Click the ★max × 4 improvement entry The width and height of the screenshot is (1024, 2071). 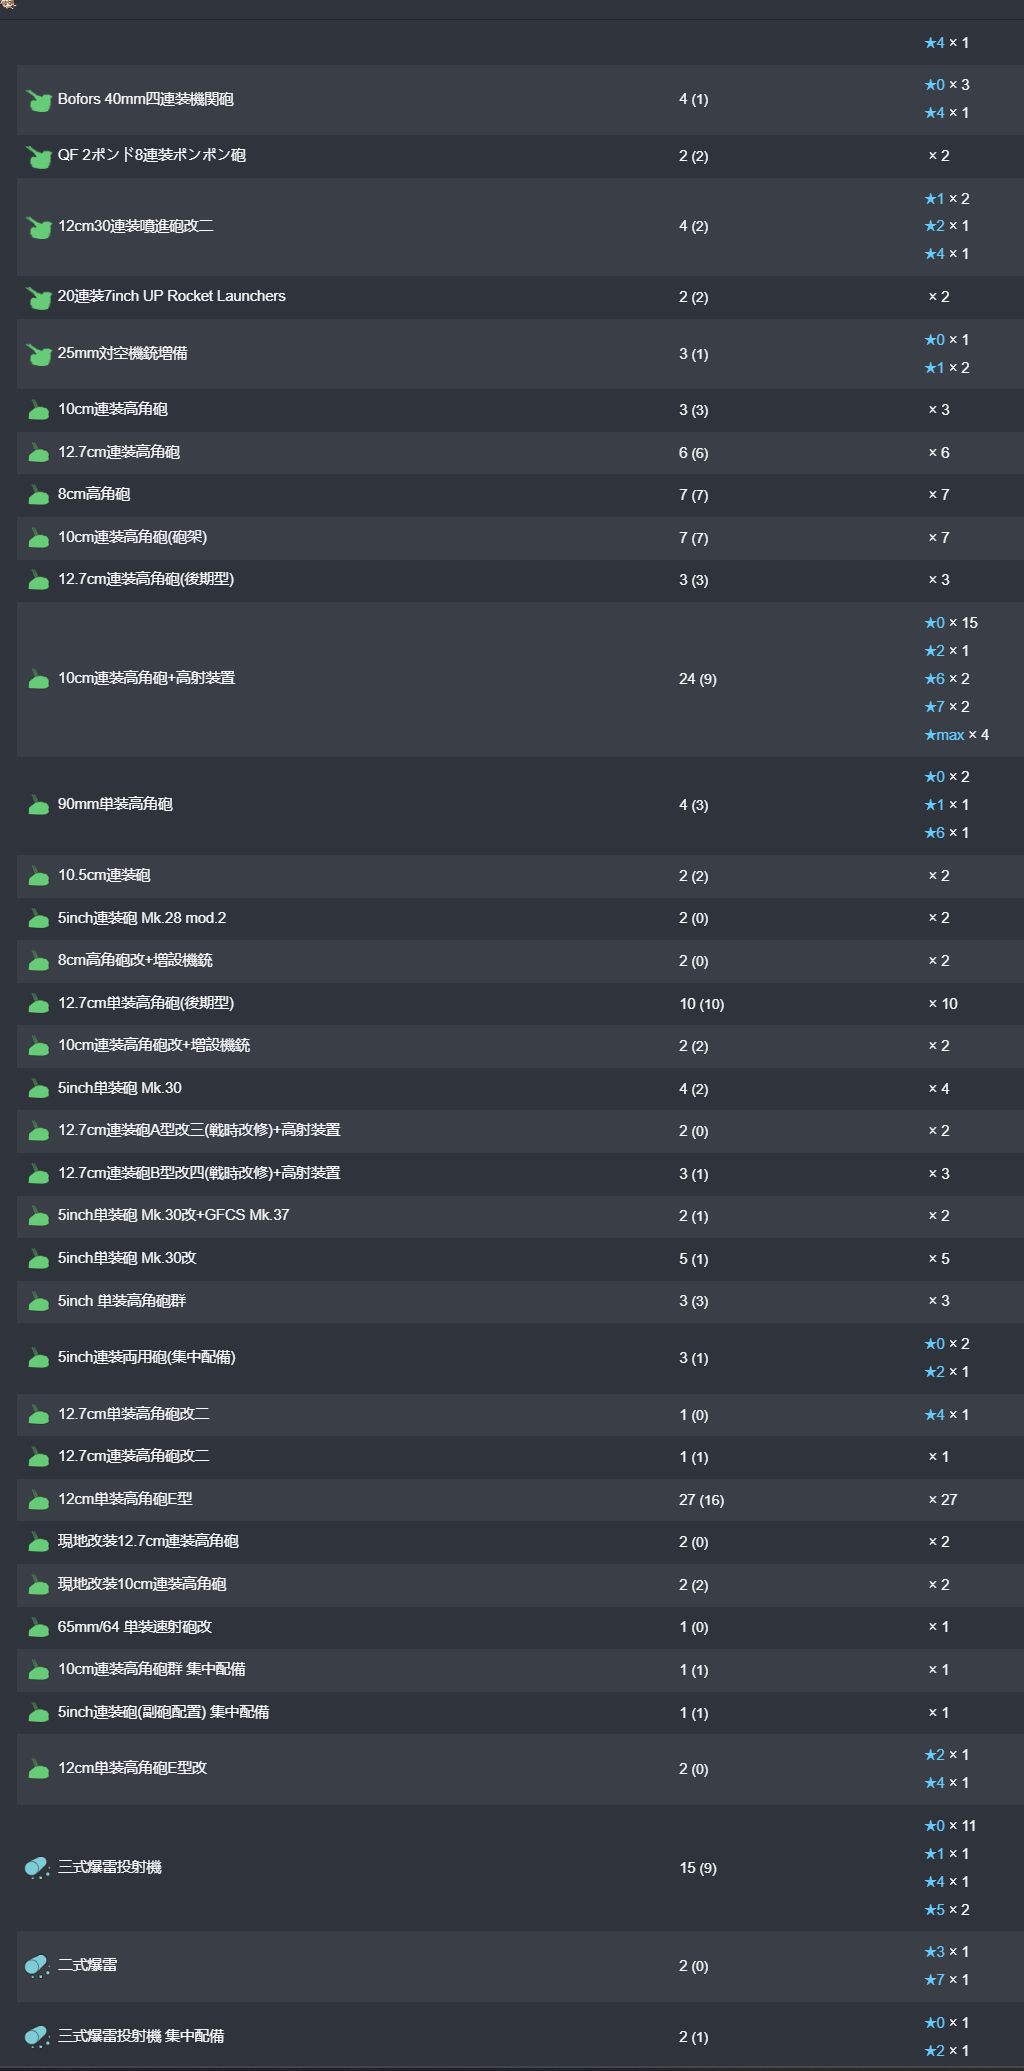coord(957,735)
